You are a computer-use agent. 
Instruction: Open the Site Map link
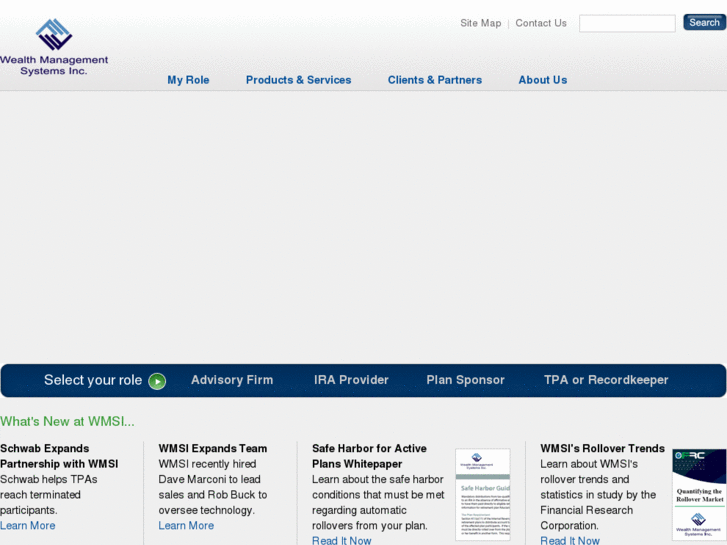(x=480, y=23)
